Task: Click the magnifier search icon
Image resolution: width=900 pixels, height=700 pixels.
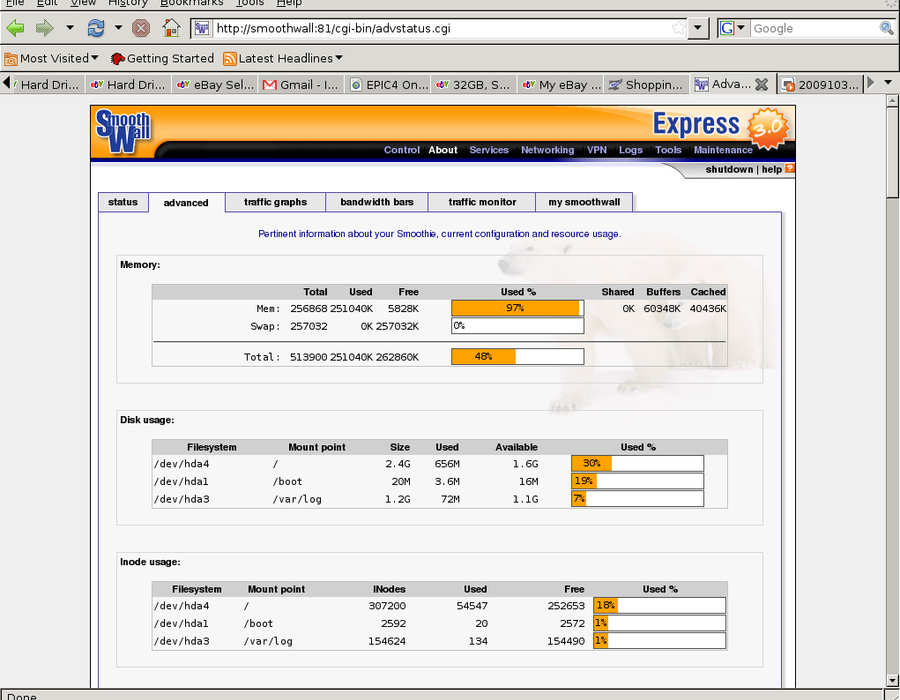Action: (887, 28)
